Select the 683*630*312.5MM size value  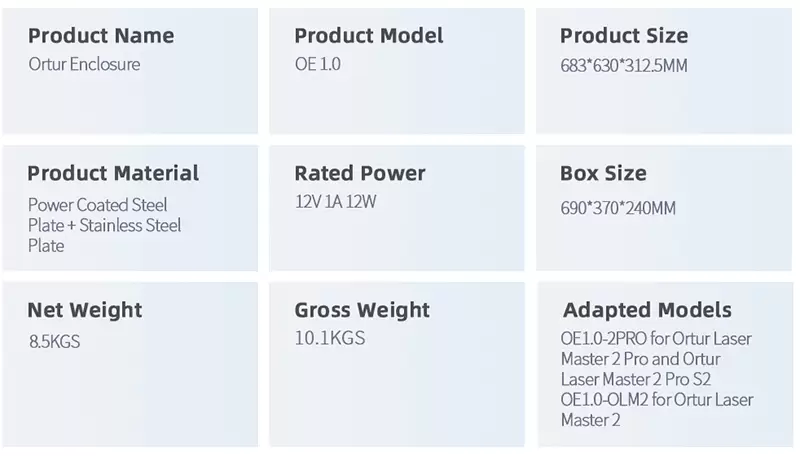(623, 67)
